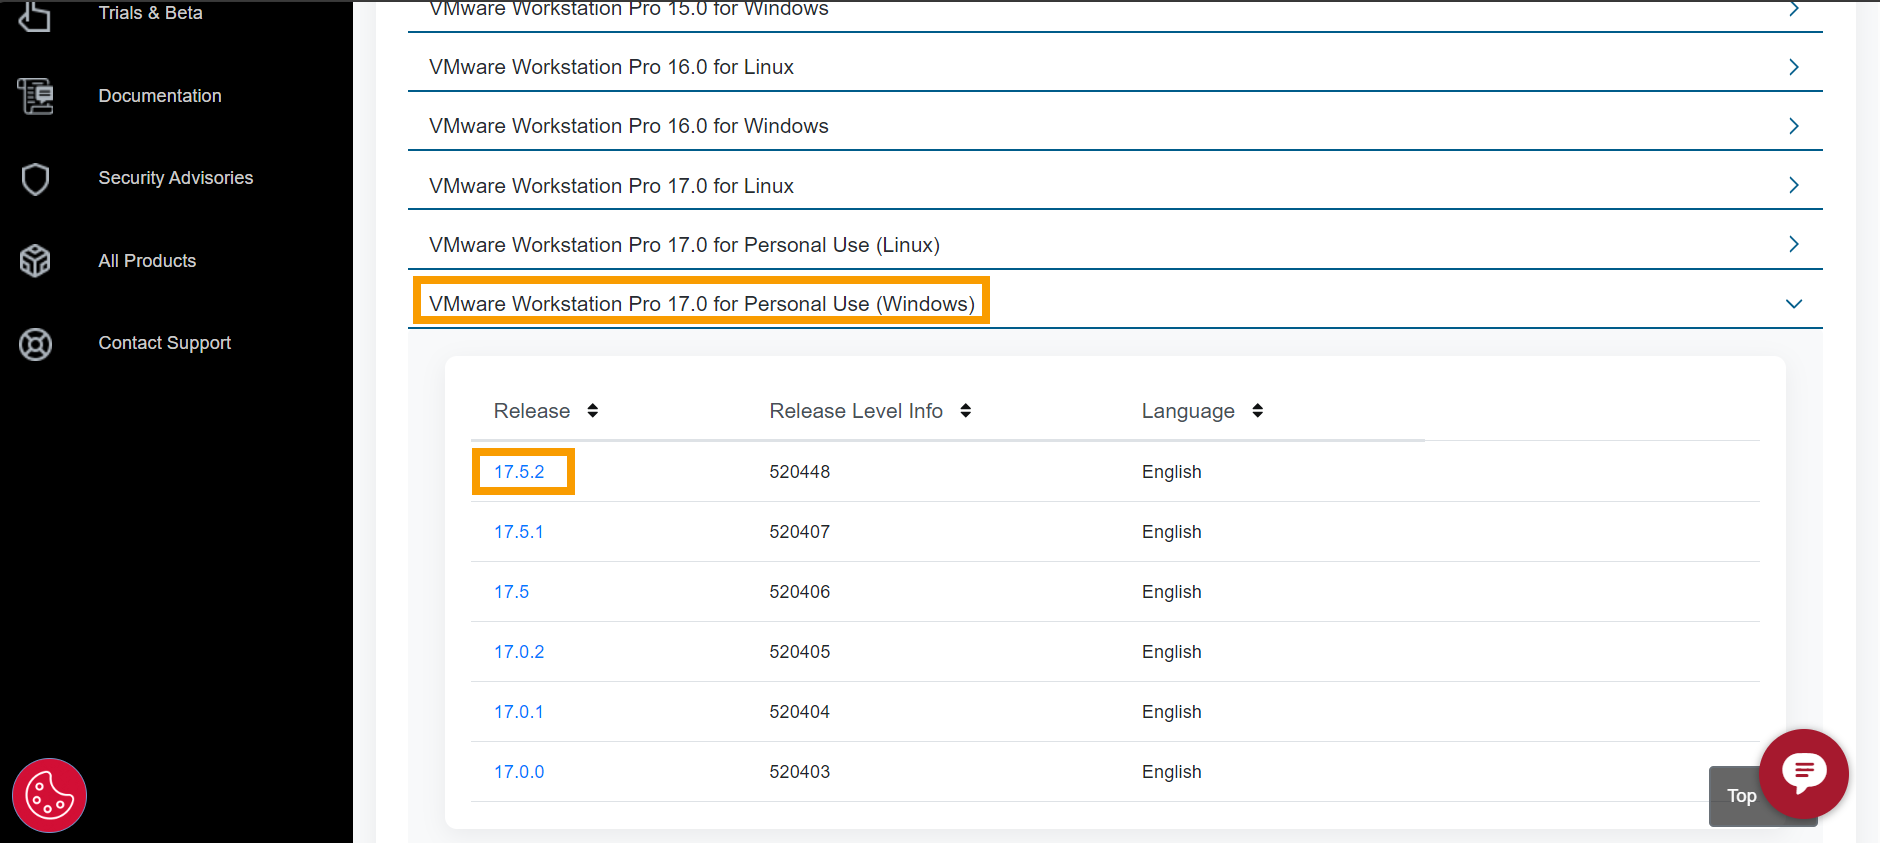Sort table by Language column arrows
1880x843 pixels.
pos(1258,411)
